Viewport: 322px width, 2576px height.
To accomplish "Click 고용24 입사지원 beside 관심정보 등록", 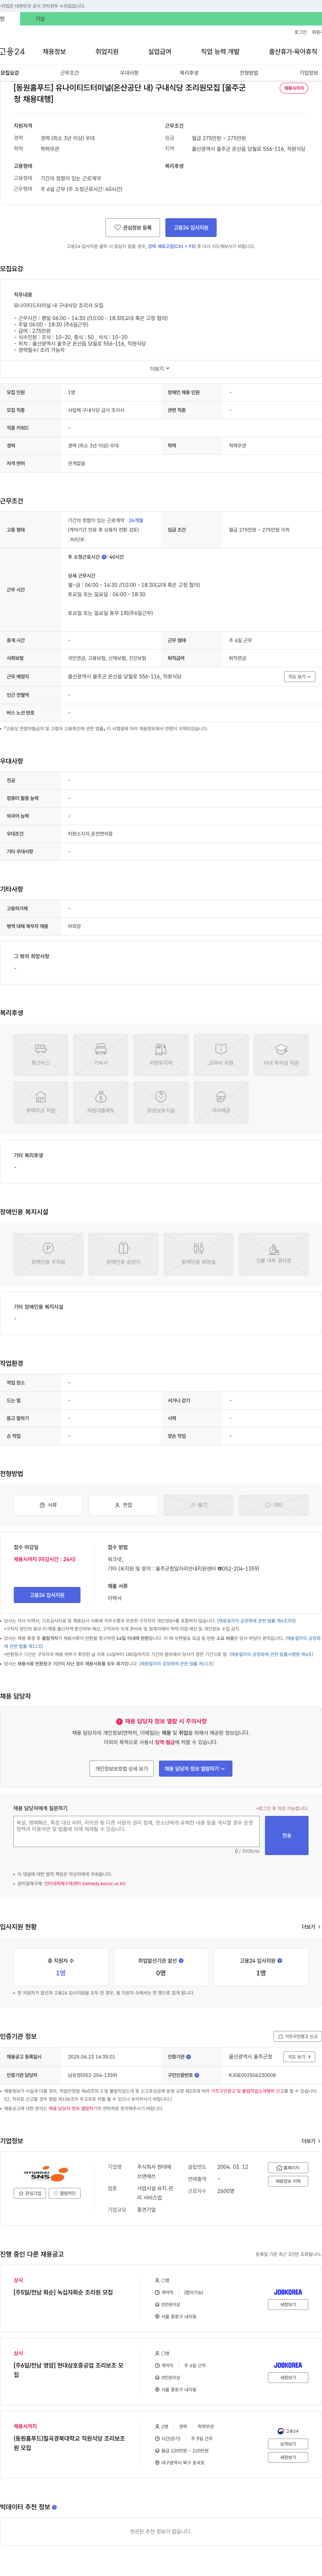I will pos(191,228).
